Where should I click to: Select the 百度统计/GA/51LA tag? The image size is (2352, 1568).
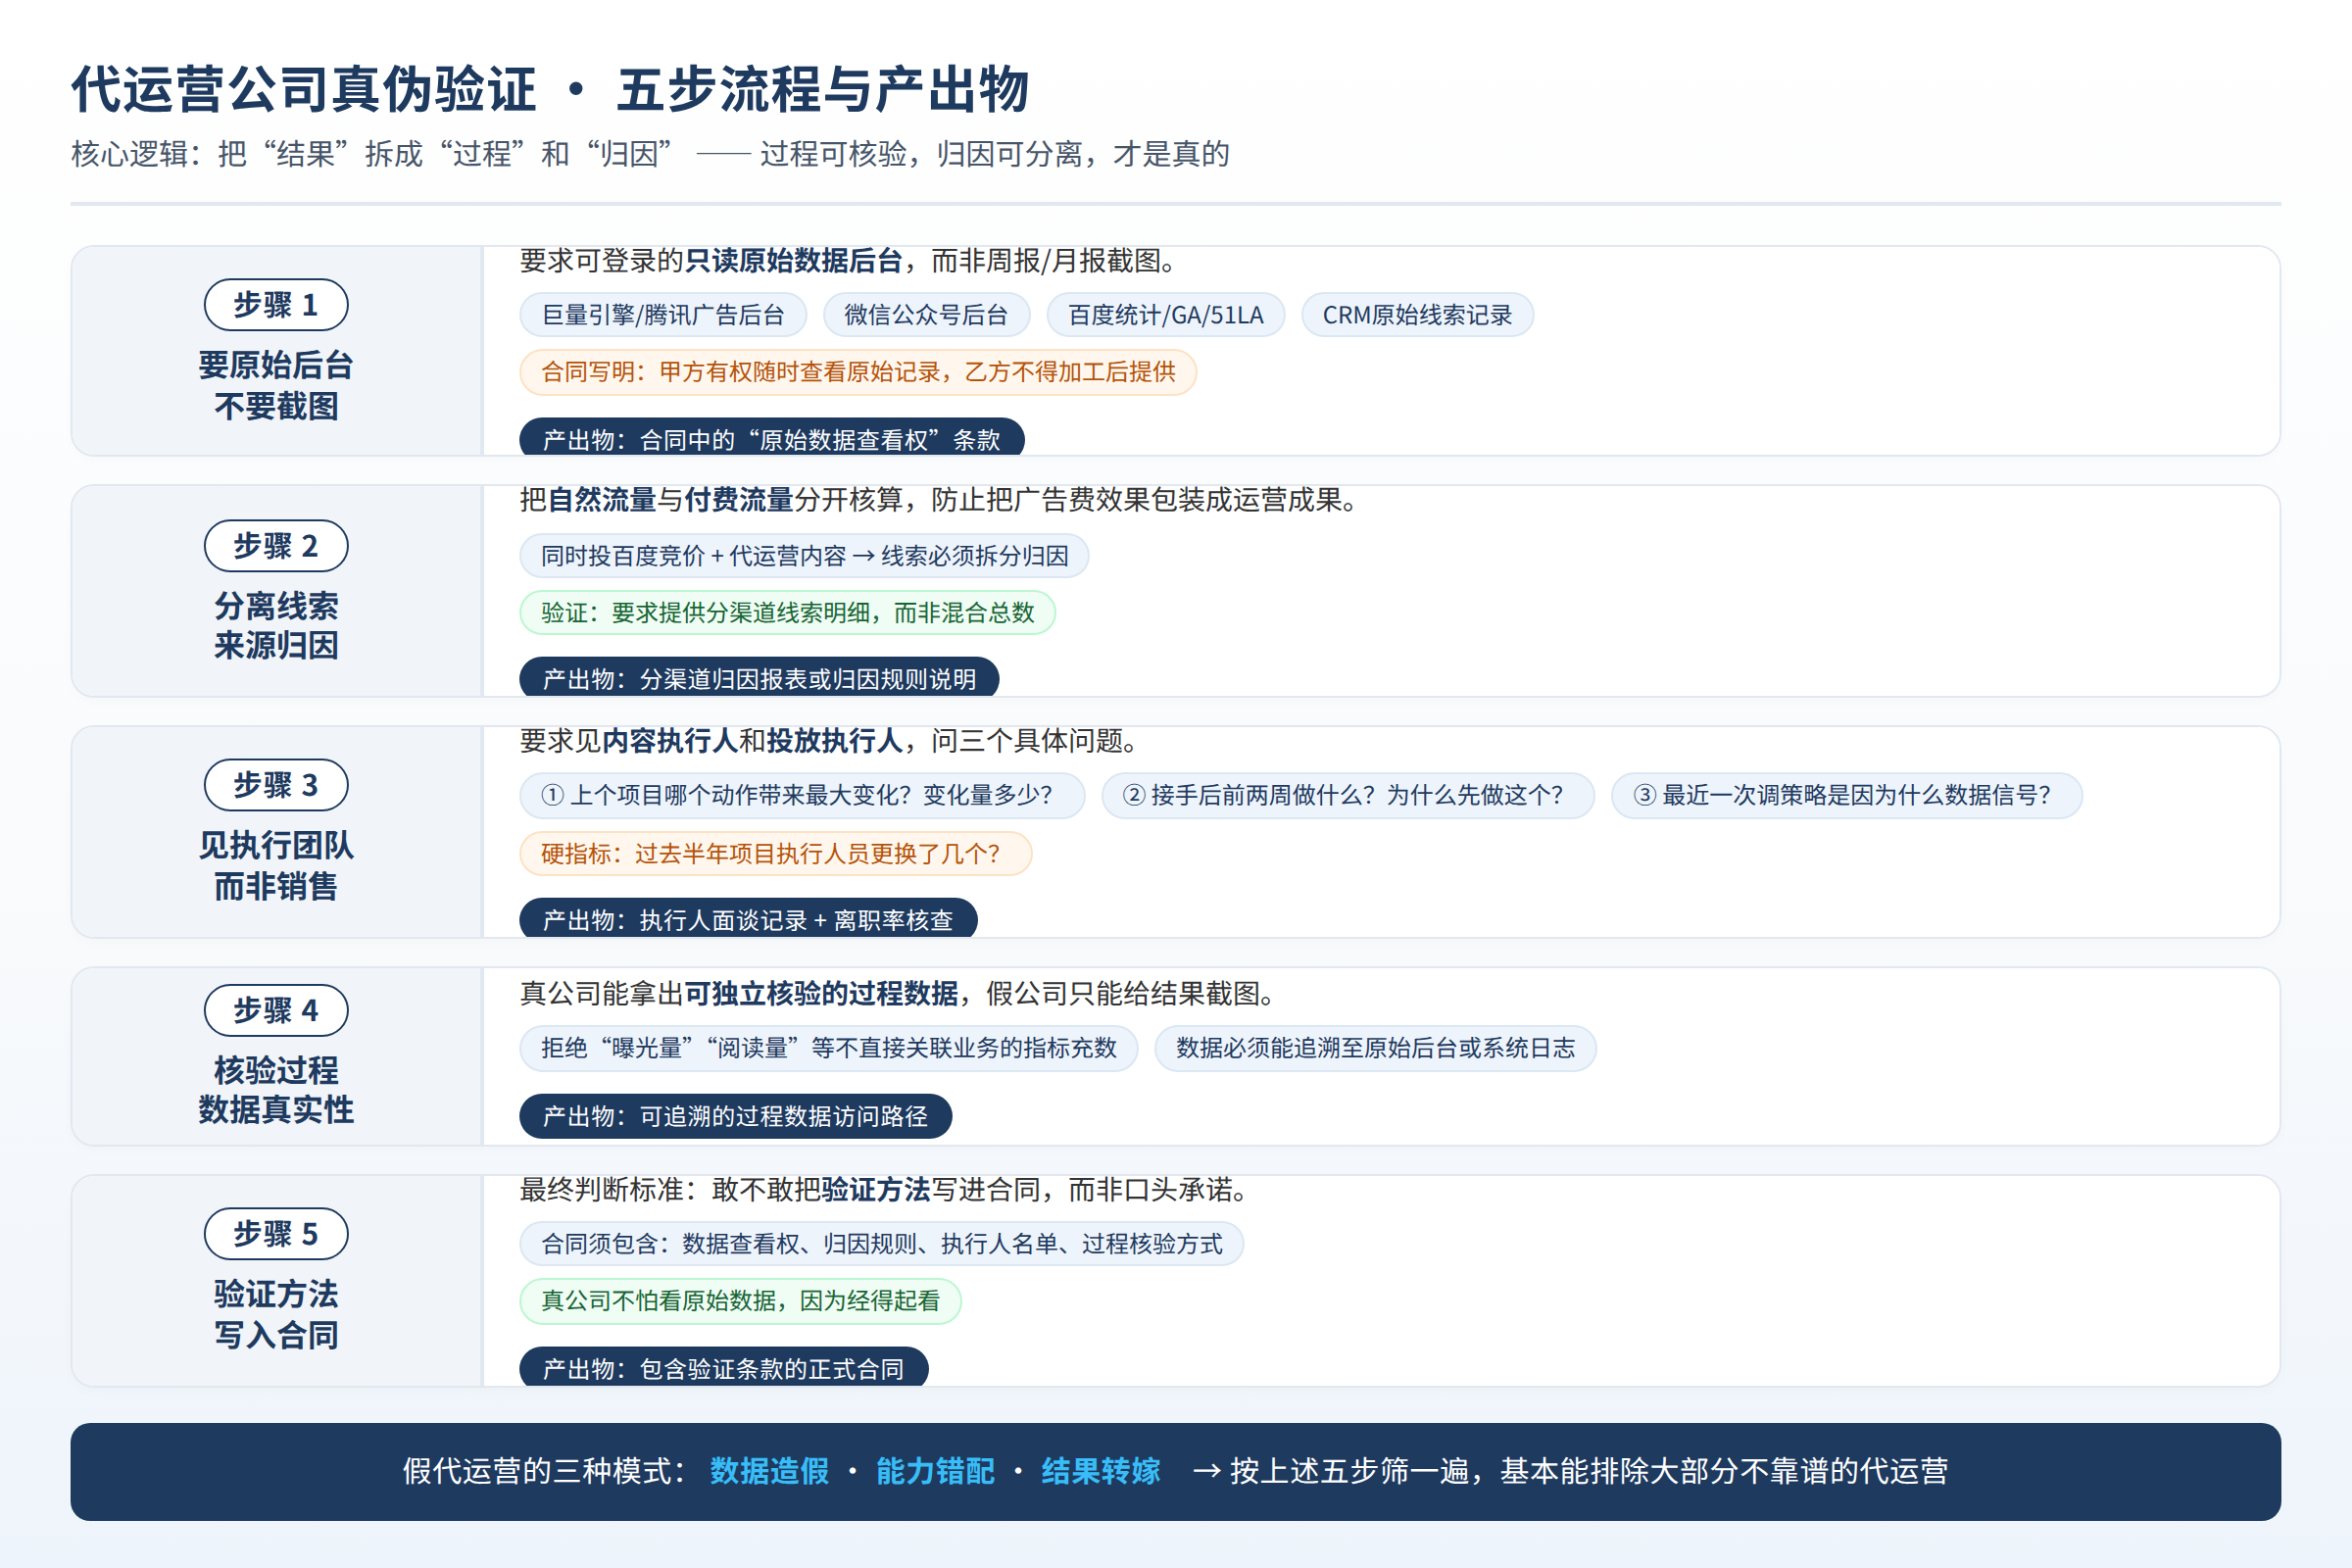click(1166, 315)
